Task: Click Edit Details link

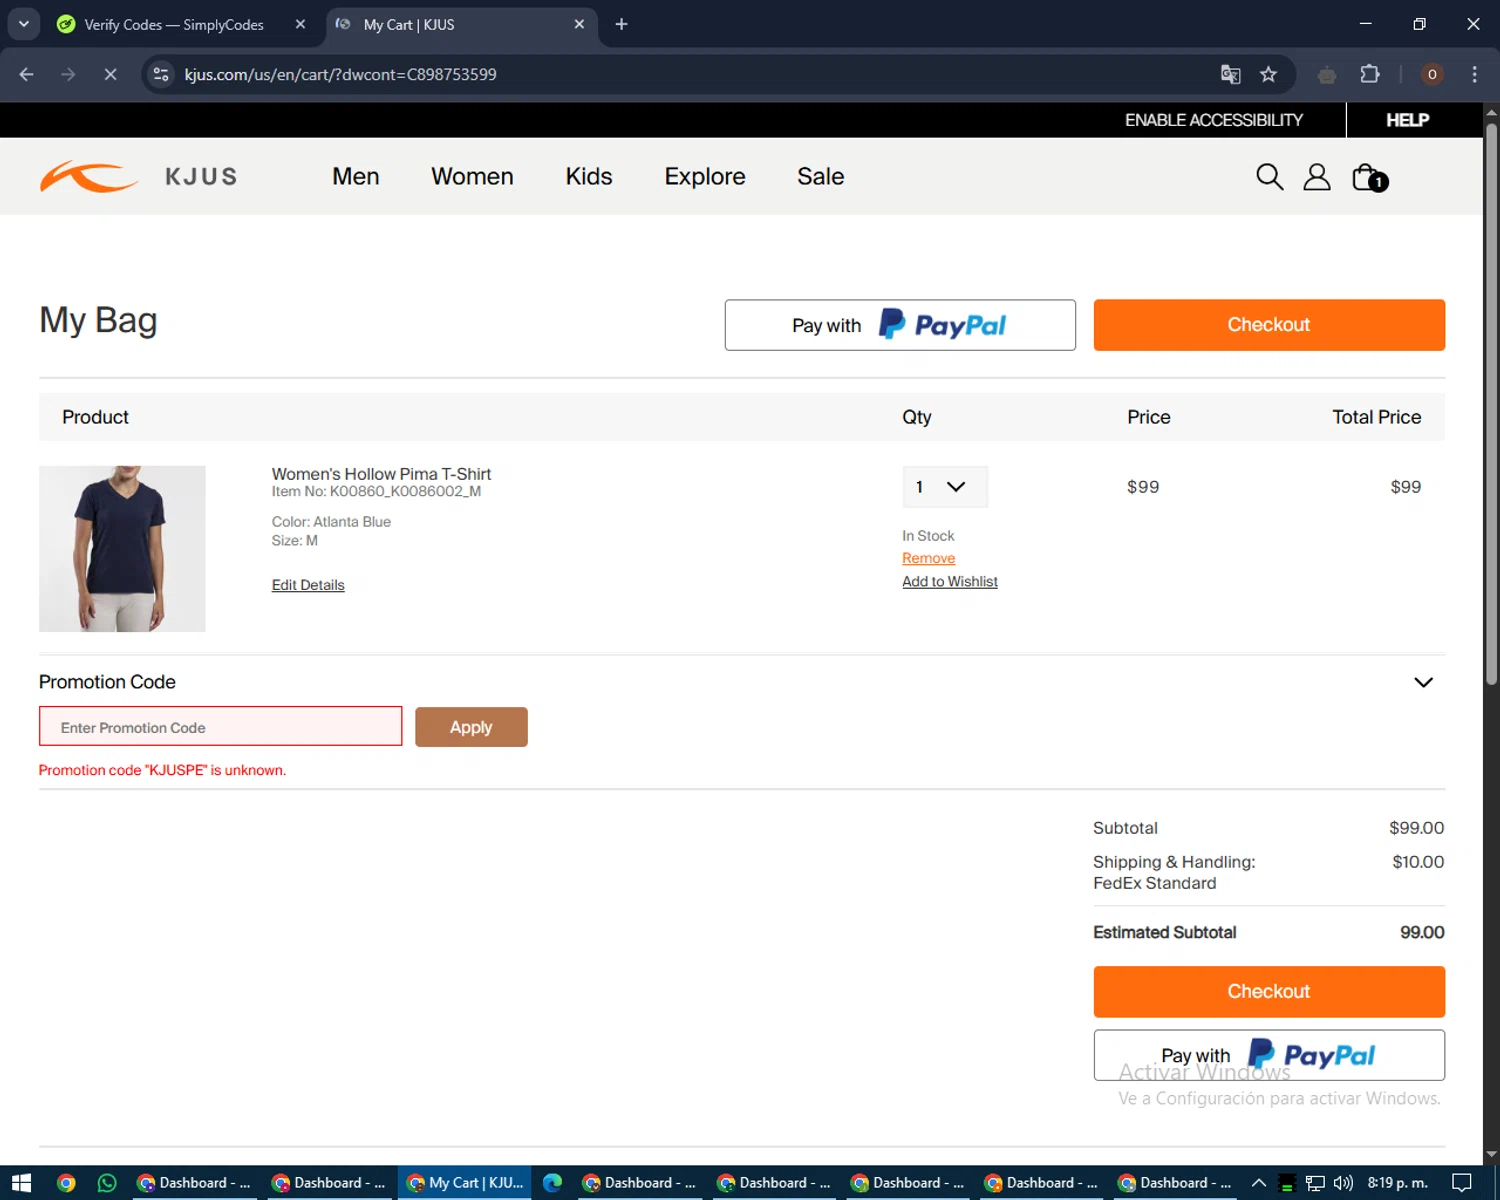Action: point(308,585)
